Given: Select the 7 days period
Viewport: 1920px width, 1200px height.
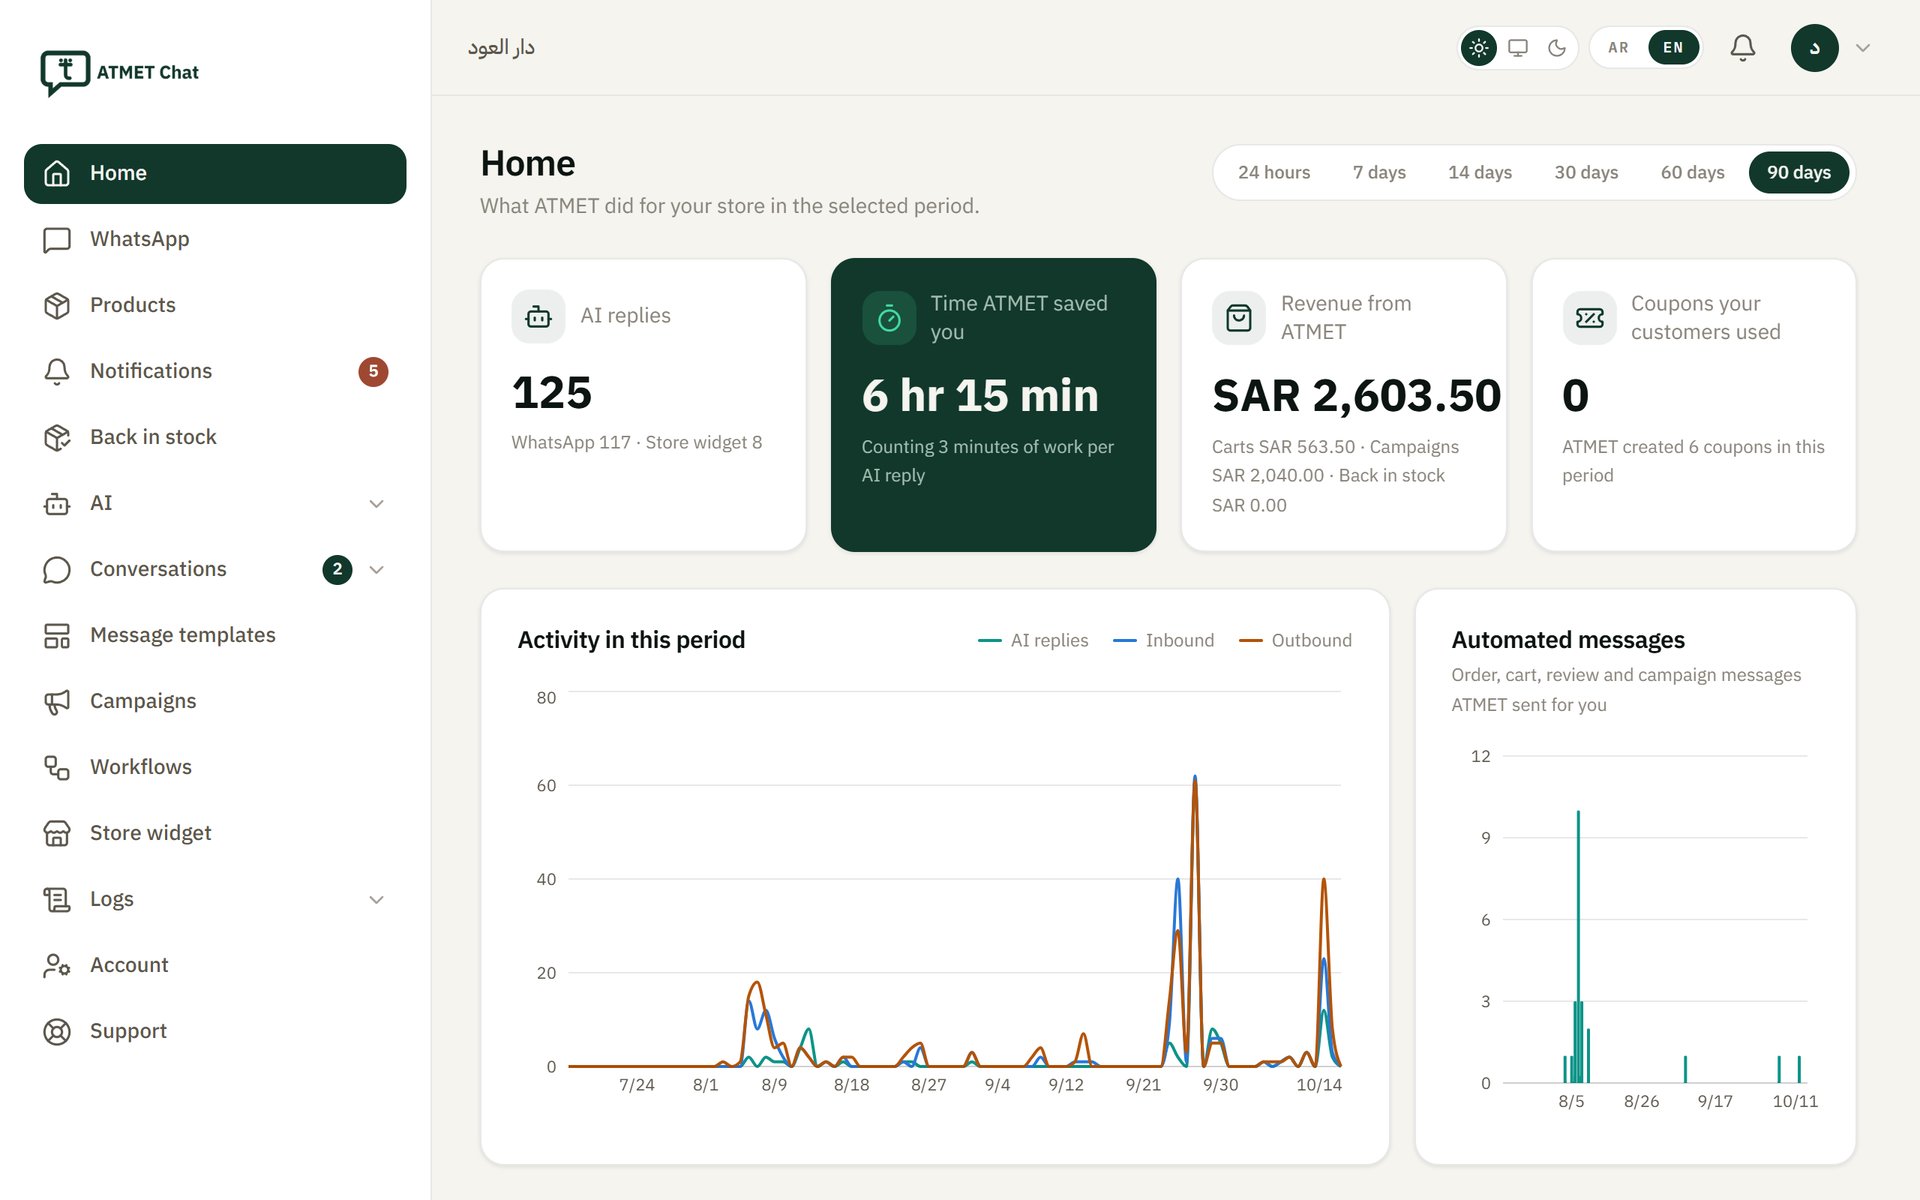Looking at the screenshot, I should (1379, 172).
